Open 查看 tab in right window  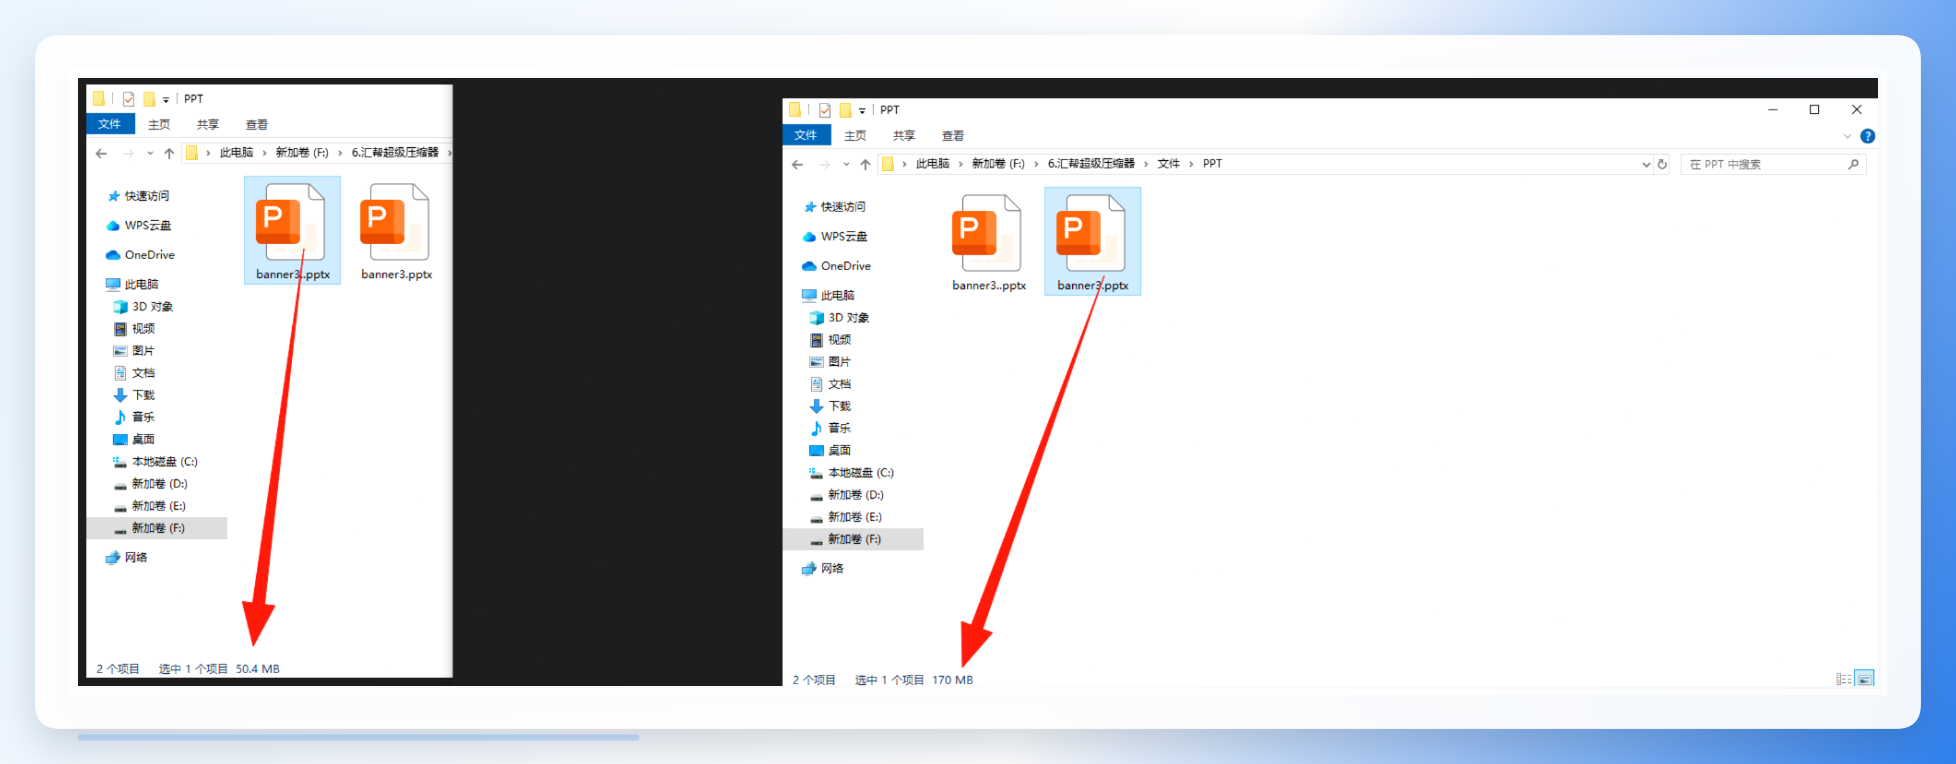pyautogui.click(x=953, y=135)
